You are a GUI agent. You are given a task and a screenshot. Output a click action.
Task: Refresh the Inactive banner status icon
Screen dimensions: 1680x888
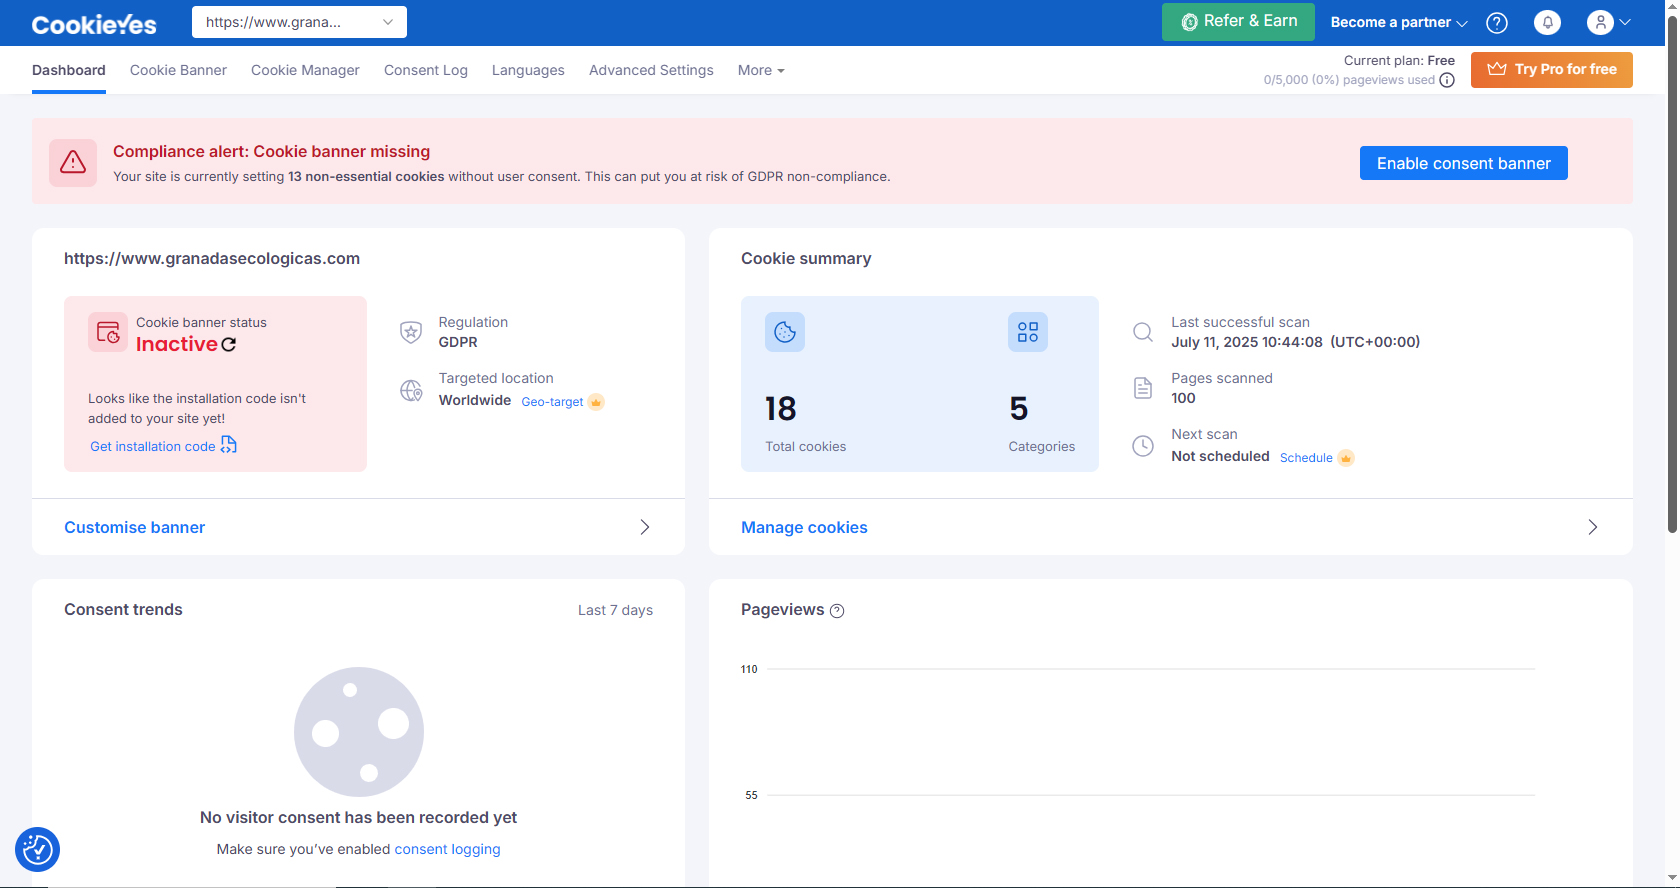pos(229,344)
